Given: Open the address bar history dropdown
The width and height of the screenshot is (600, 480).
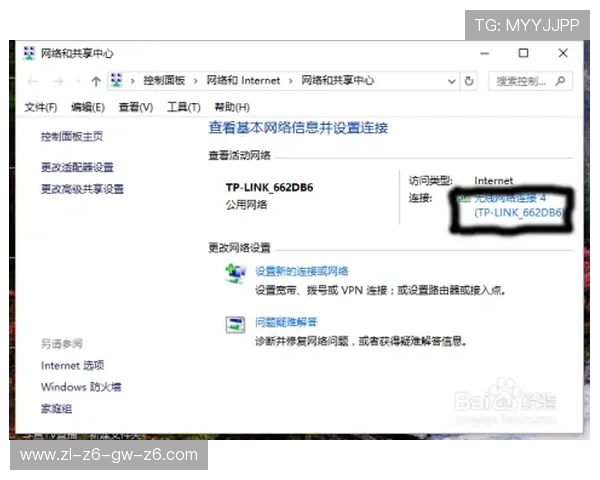Looking at the screenshot, I should (452, 82).
